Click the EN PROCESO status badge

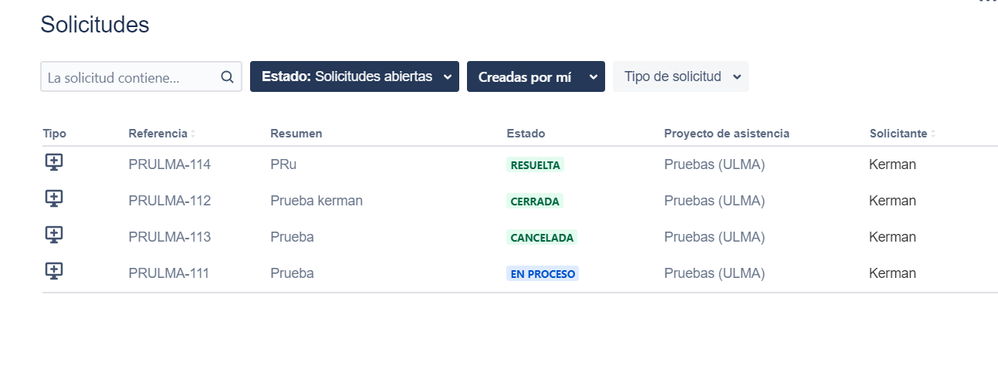(x=542, y=274)
